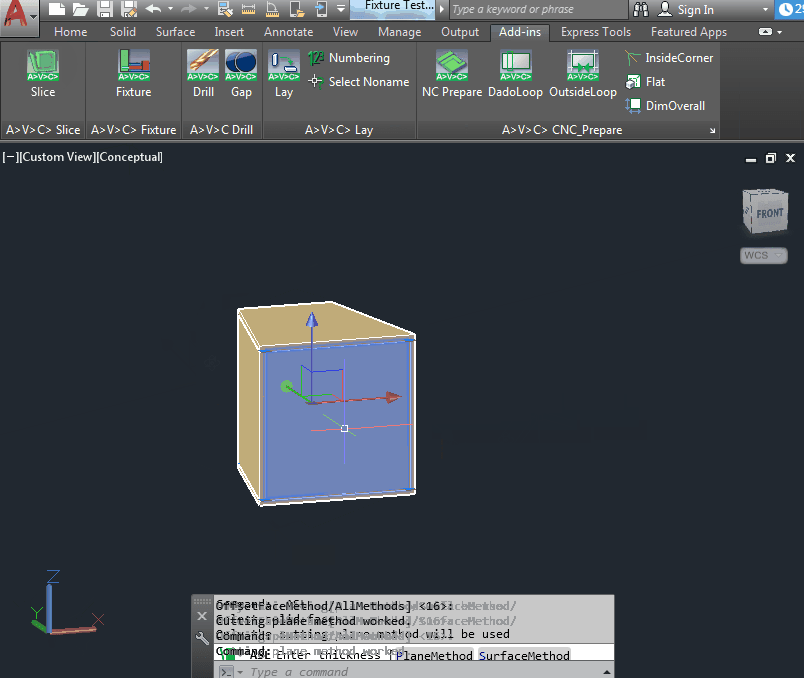Switch to the Solid ribbon tab
This screenshot has height=678, width=804.
click(123, 32)
